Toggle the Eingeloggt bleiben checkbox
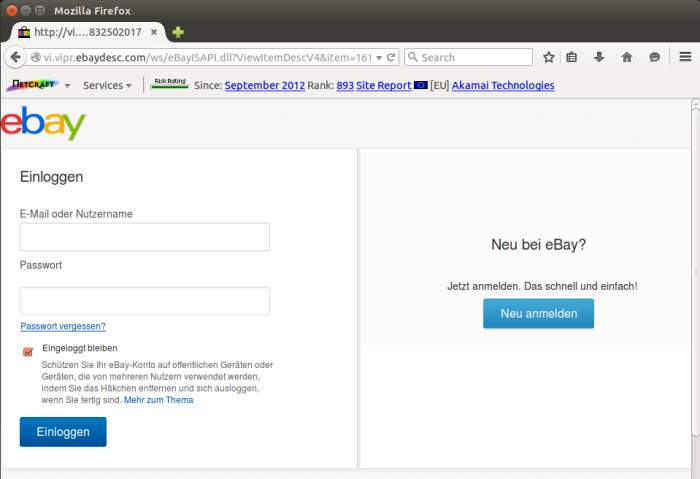700x479 pixels. tap(28, 352)
